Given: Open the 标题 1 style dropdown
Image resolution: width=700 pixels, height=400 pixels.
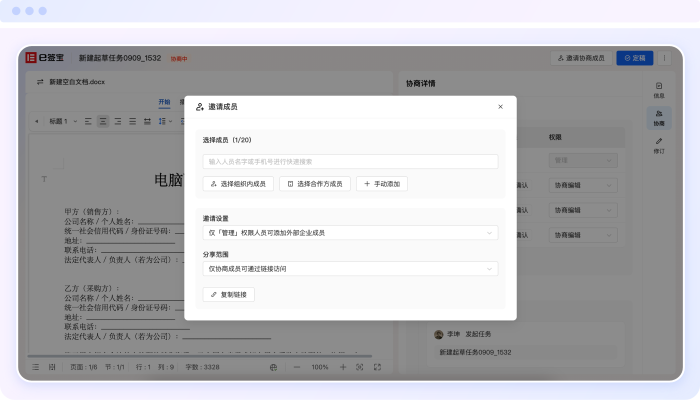Looking at the screenshot, I should point(61,121).
